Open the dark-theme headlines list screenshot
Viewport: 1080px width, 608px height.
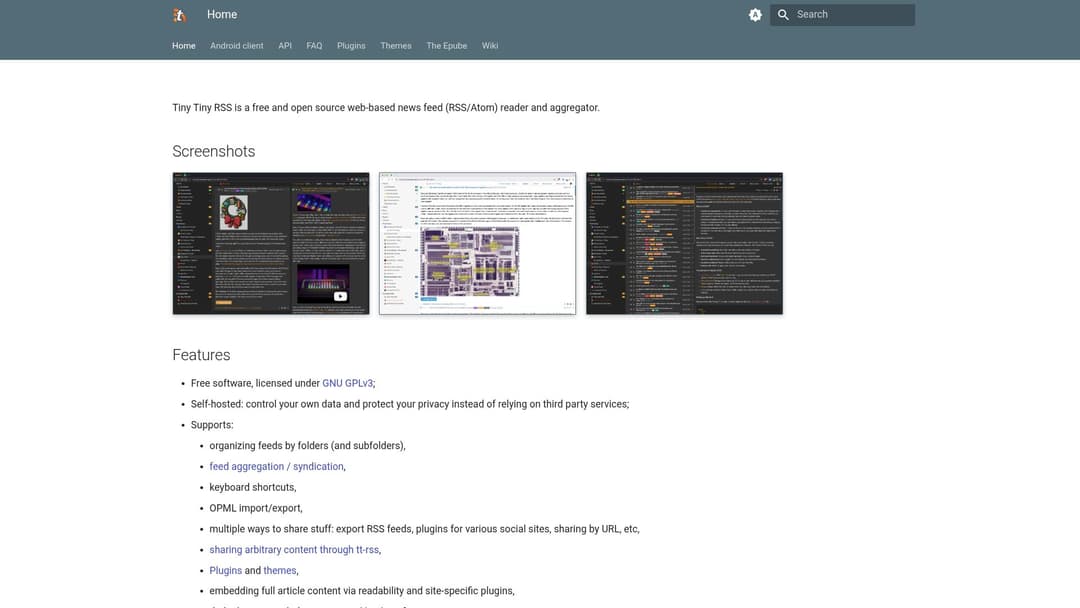[x=685, y=244]
